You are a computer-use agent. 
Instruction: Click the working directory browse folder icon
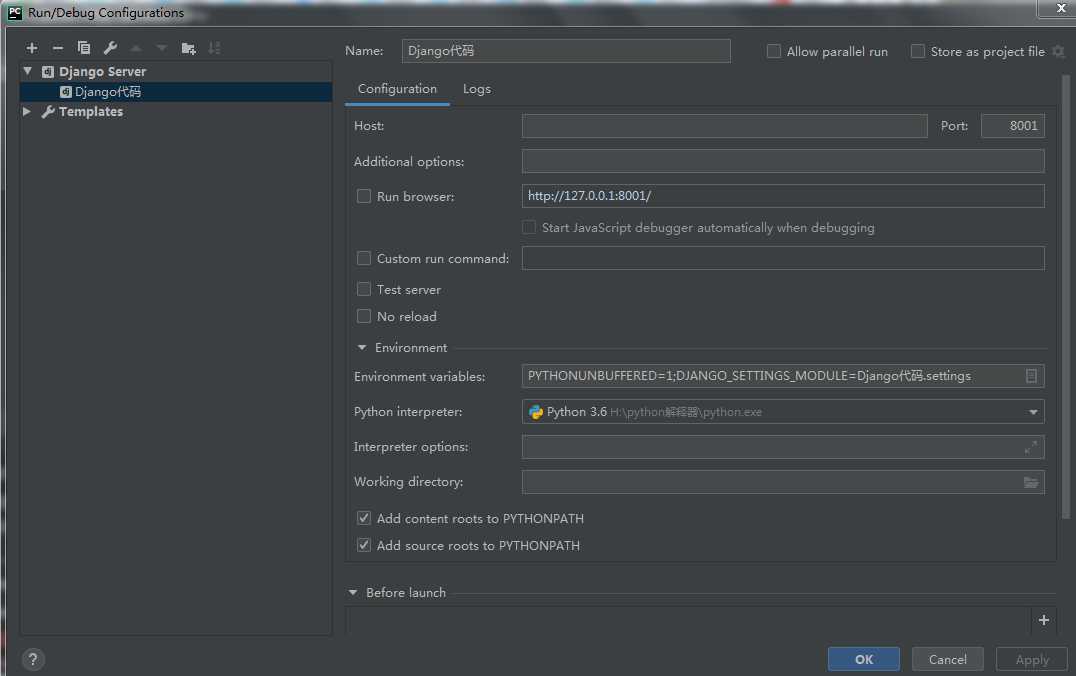(x=1031, y=482)
